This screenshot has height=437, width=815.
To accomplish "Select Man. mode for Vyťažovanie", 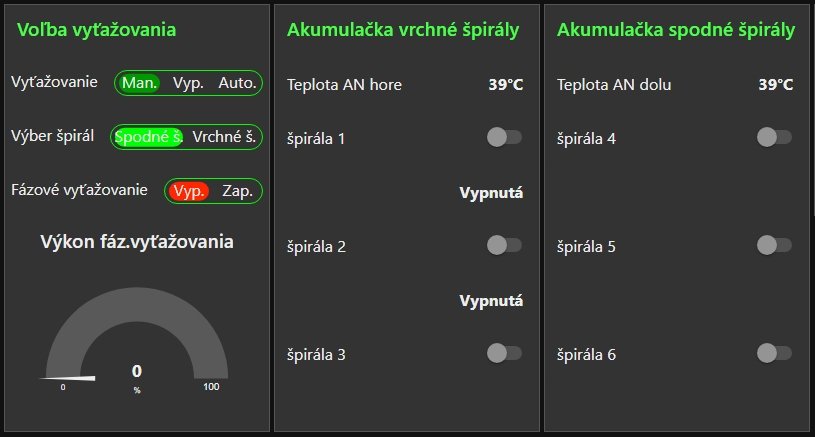I will (x=140, y=83).
